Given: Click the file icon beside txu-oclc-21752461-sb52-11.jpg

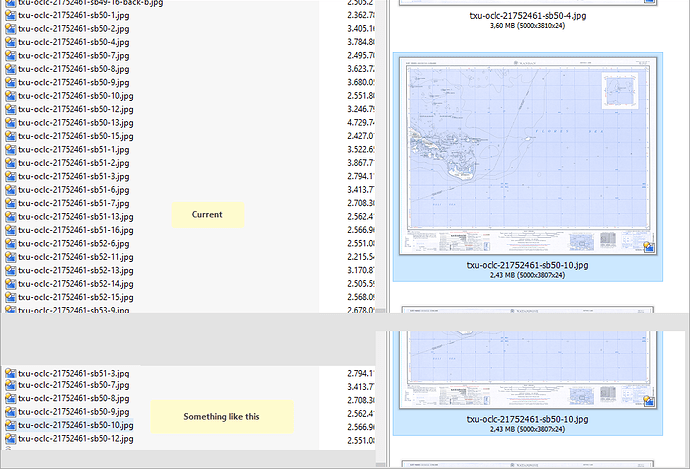Looking at the screenshot, I should [11, 257].
